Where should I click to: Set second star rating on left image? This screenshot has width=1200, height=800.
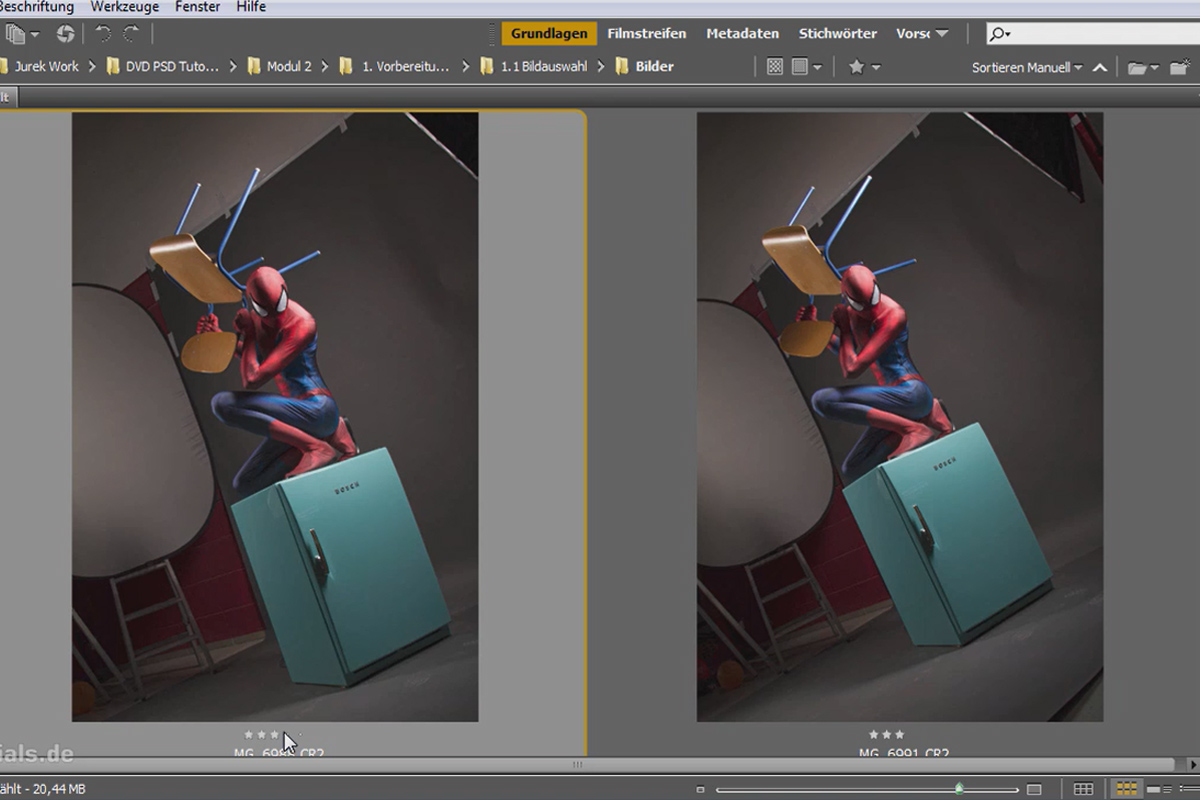[x=262, y=735]
